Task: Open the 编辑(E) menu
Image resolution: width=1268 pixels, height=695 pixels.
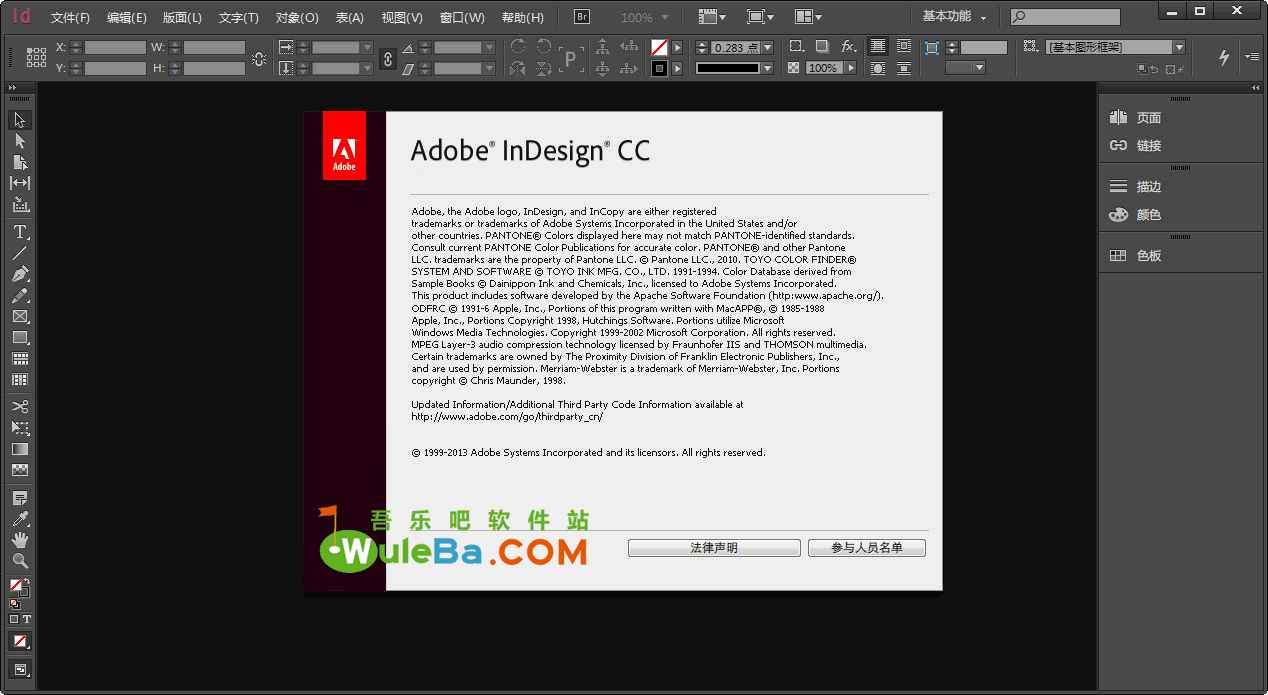Action: click(x=127, y=18)
